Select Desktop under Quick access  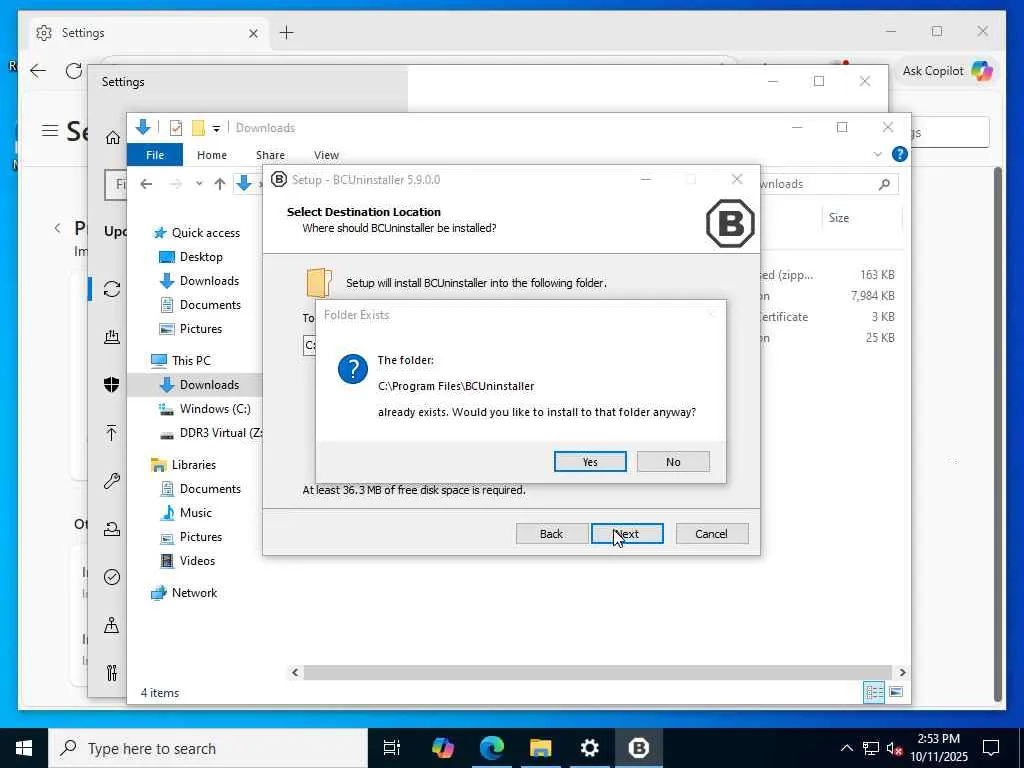click(191, 257)
